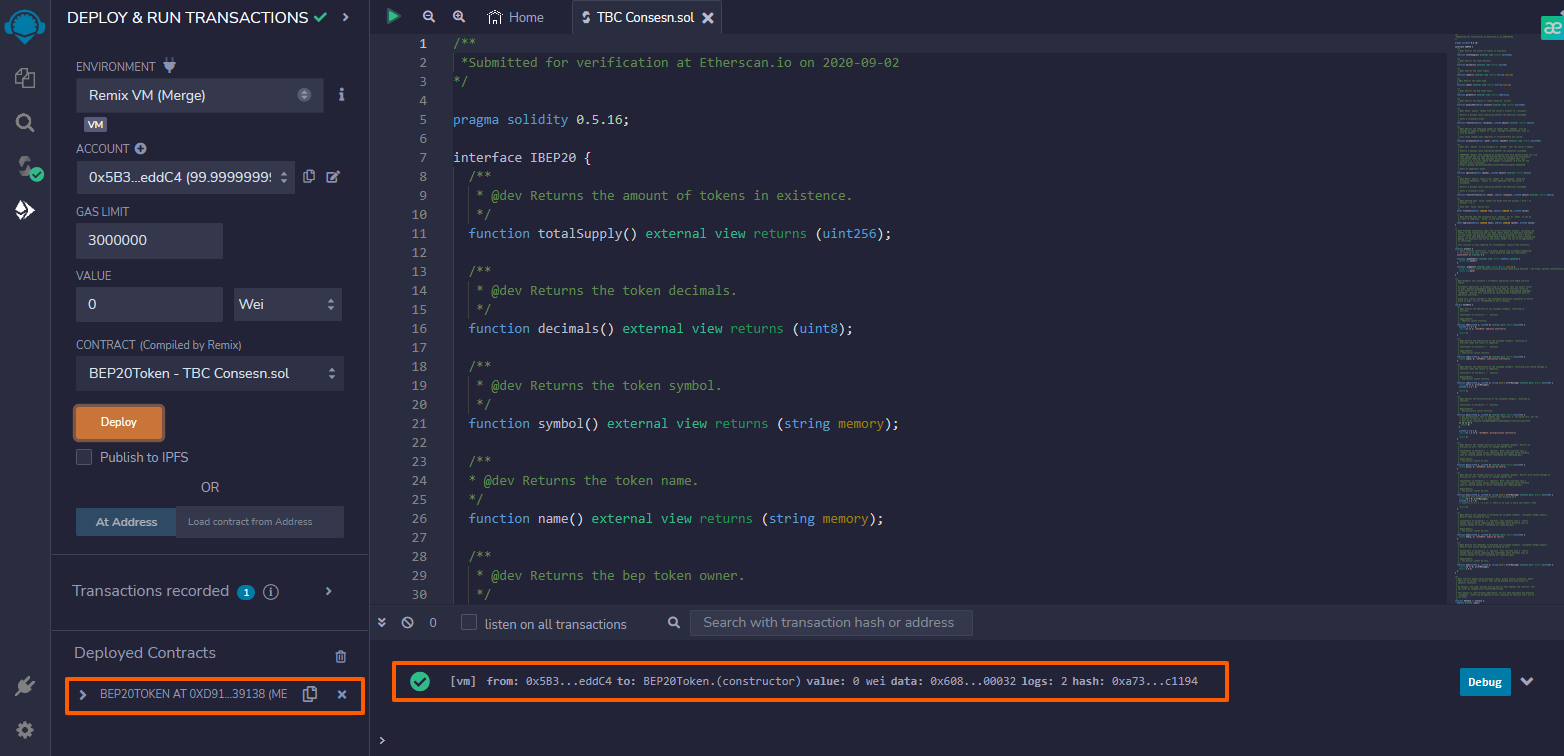Click the 'function totalSupply()' code line

coord(680,233)
